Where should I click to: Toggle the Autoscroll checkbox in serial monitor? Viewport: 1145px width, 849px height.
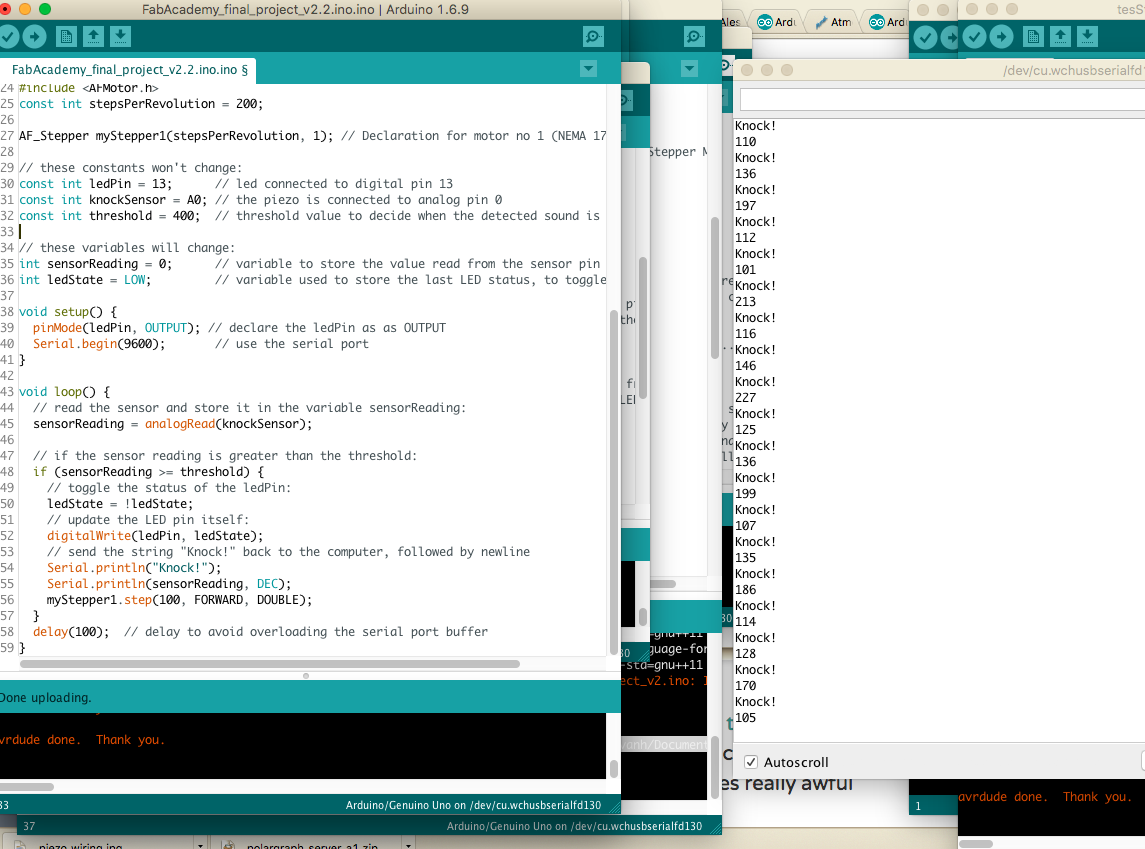point(751,762)
